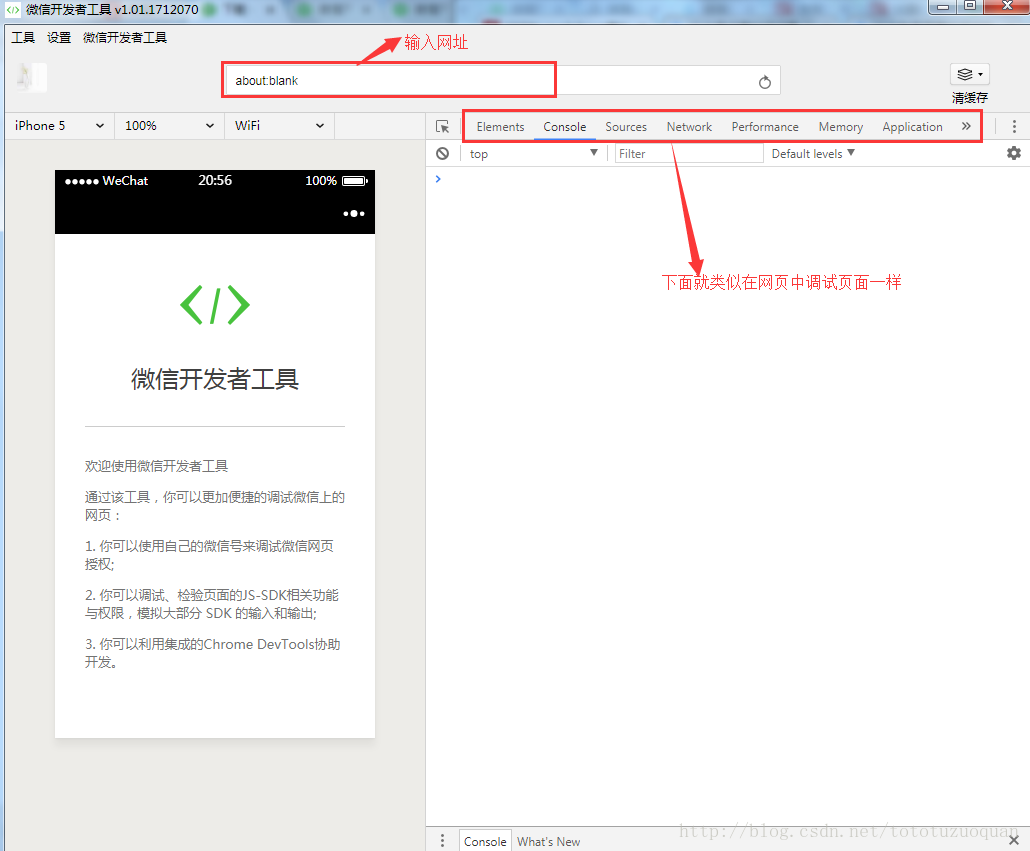Open the iPhone 5 device dropdown
This screenshot has width=1030, height=851.
(60, 126)
